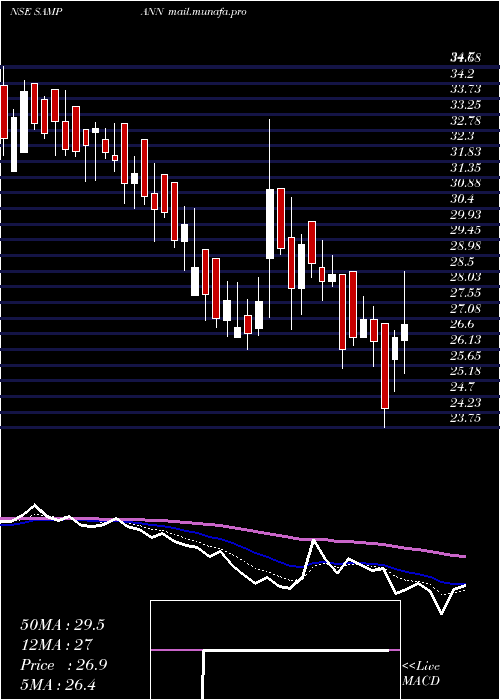This screenshot has width=500, height=700.
Task: Click the 25.65 price axis label
Action: click(x=466, y=356)
